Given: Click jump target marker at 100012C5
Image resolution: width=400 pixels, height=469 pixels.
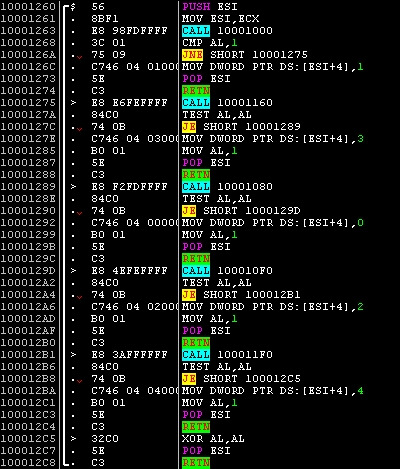Looking at the screenshot, I should click(73, 438).
